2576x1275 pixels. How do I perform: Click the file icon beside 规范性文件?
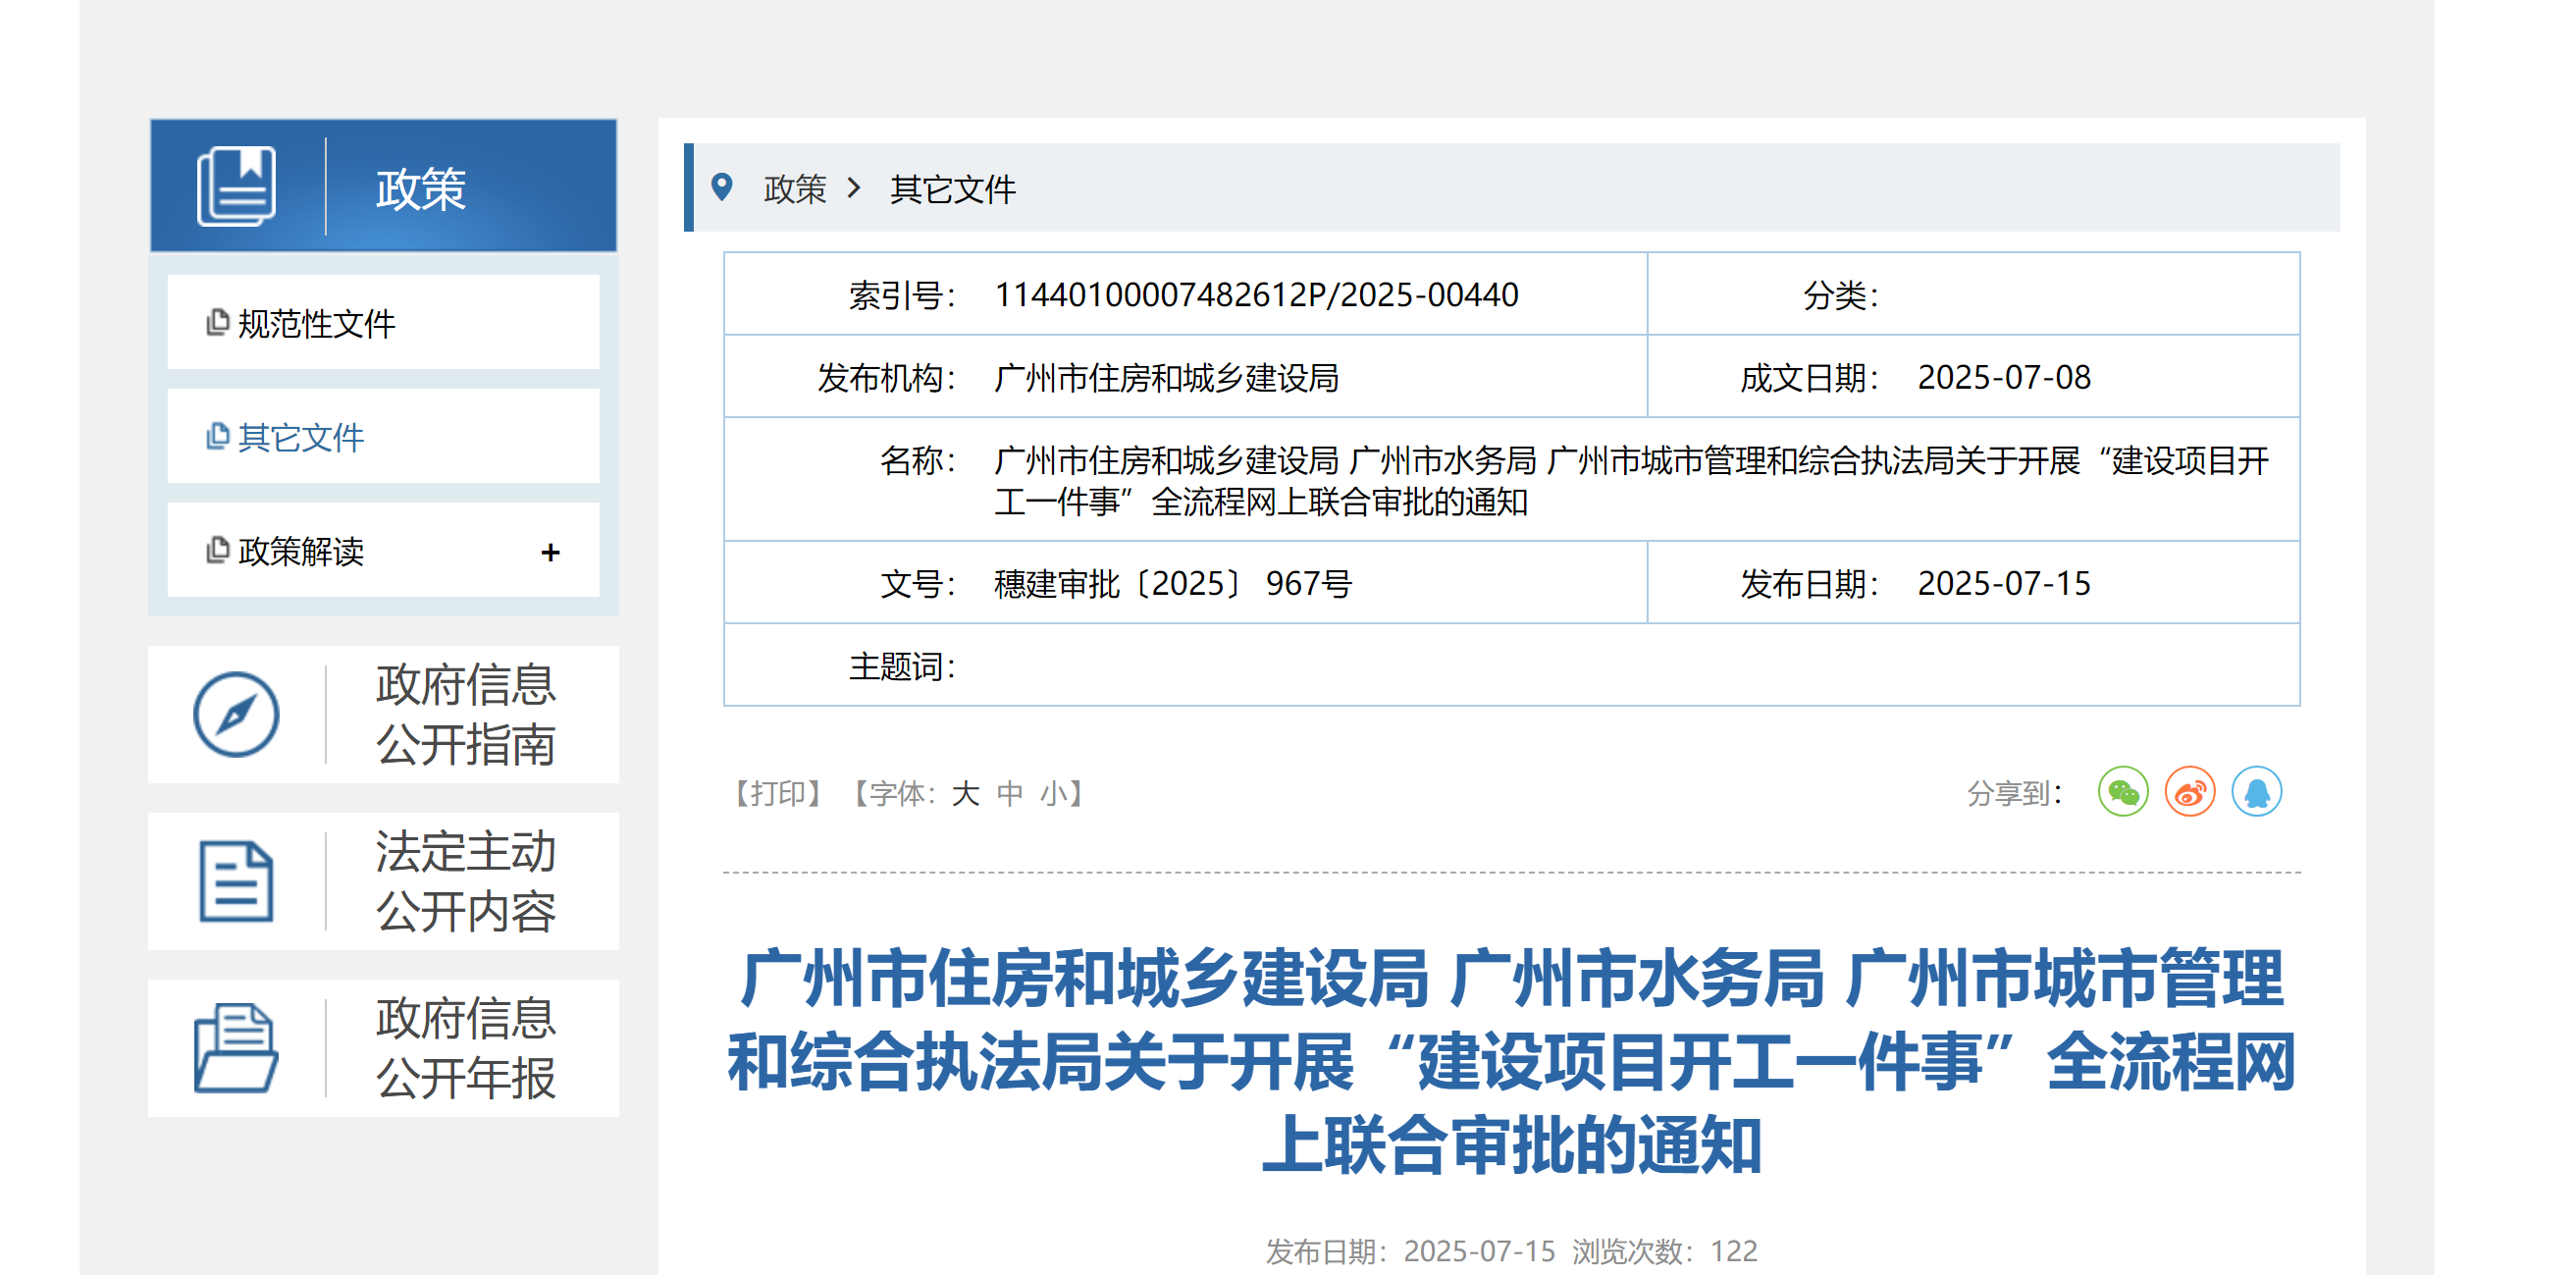tap(217, 322)
